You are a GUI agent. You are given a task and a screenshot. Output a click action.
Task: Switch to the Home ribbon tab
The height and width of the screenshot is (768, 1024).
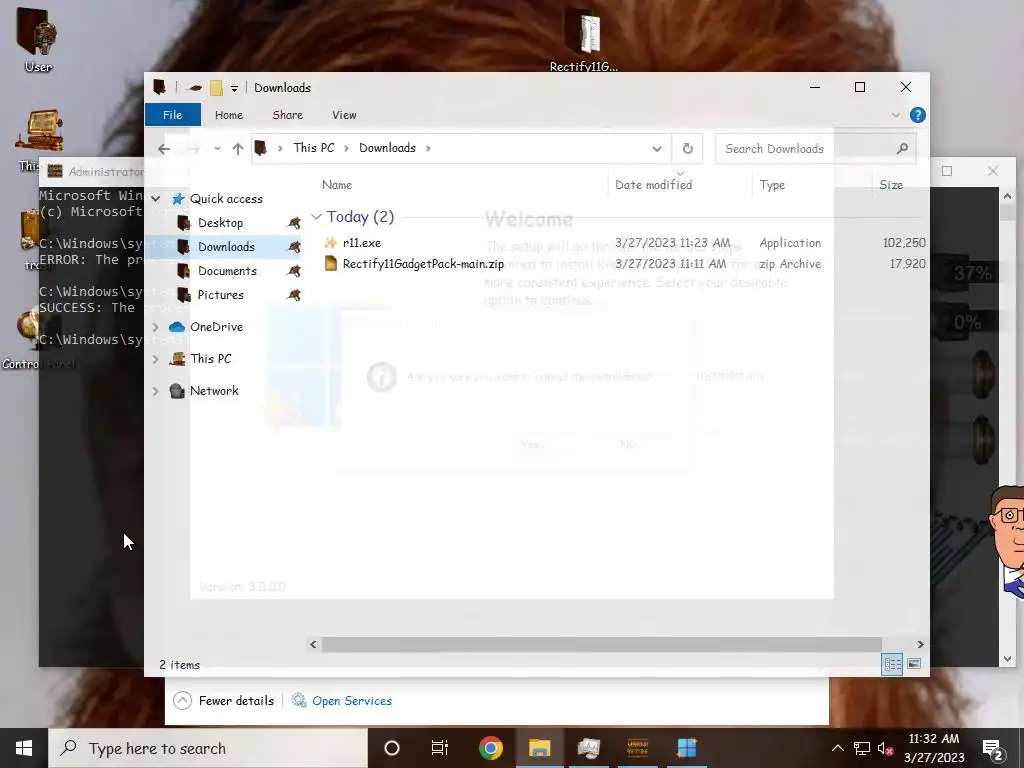coord(229,115)
